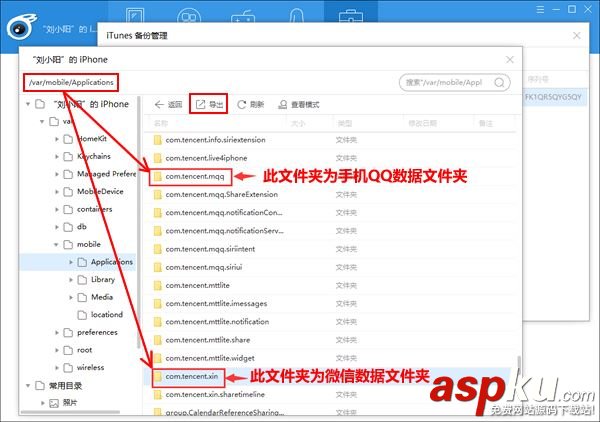Click the 照片 picture icon in tree
Screen dimensions: 600x422
click(x=54, y=403)
